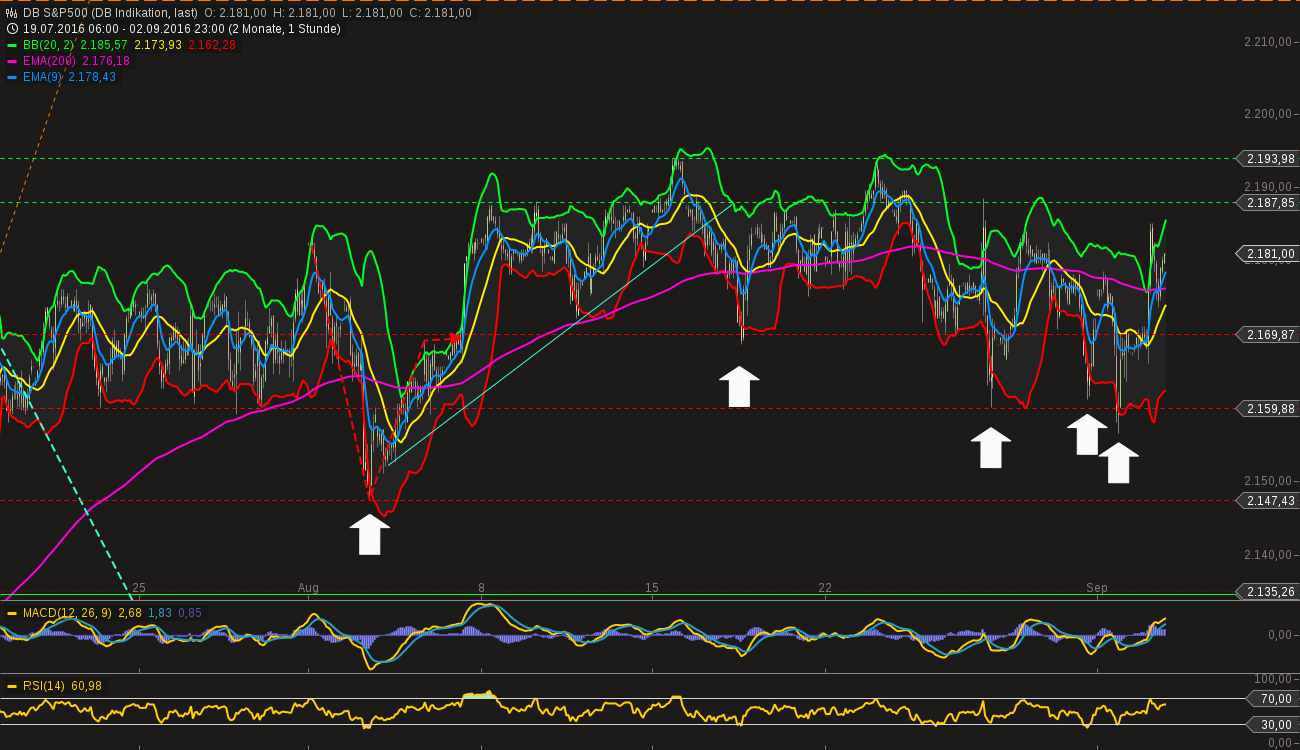Select the blue EMA(9) color marker
Viewport: 1300px width, 750px height.
[x=12, y=77]
